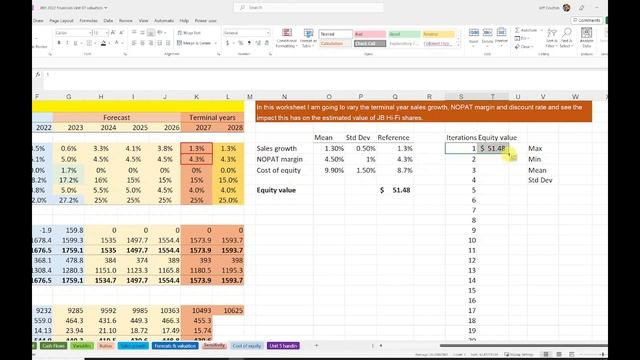Open the file name dropdown in title bar
This screenshot has width=640, height=360.
coord(106,8)
